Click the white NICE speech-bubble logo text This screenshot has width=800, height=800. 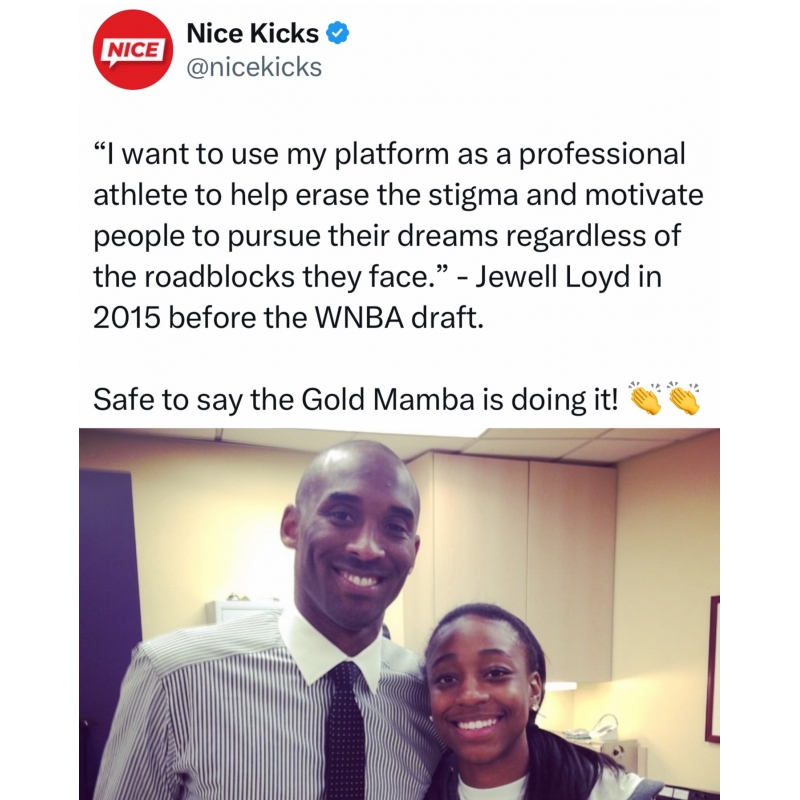[133, 52]
